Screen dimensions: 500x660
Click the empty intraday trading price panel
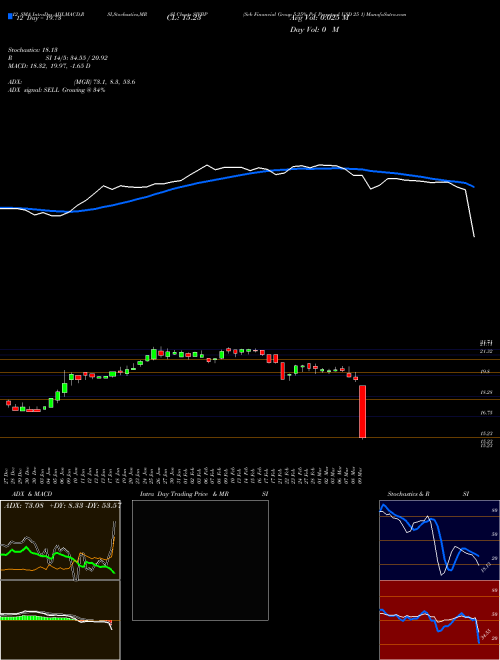[x=200, y=560]
